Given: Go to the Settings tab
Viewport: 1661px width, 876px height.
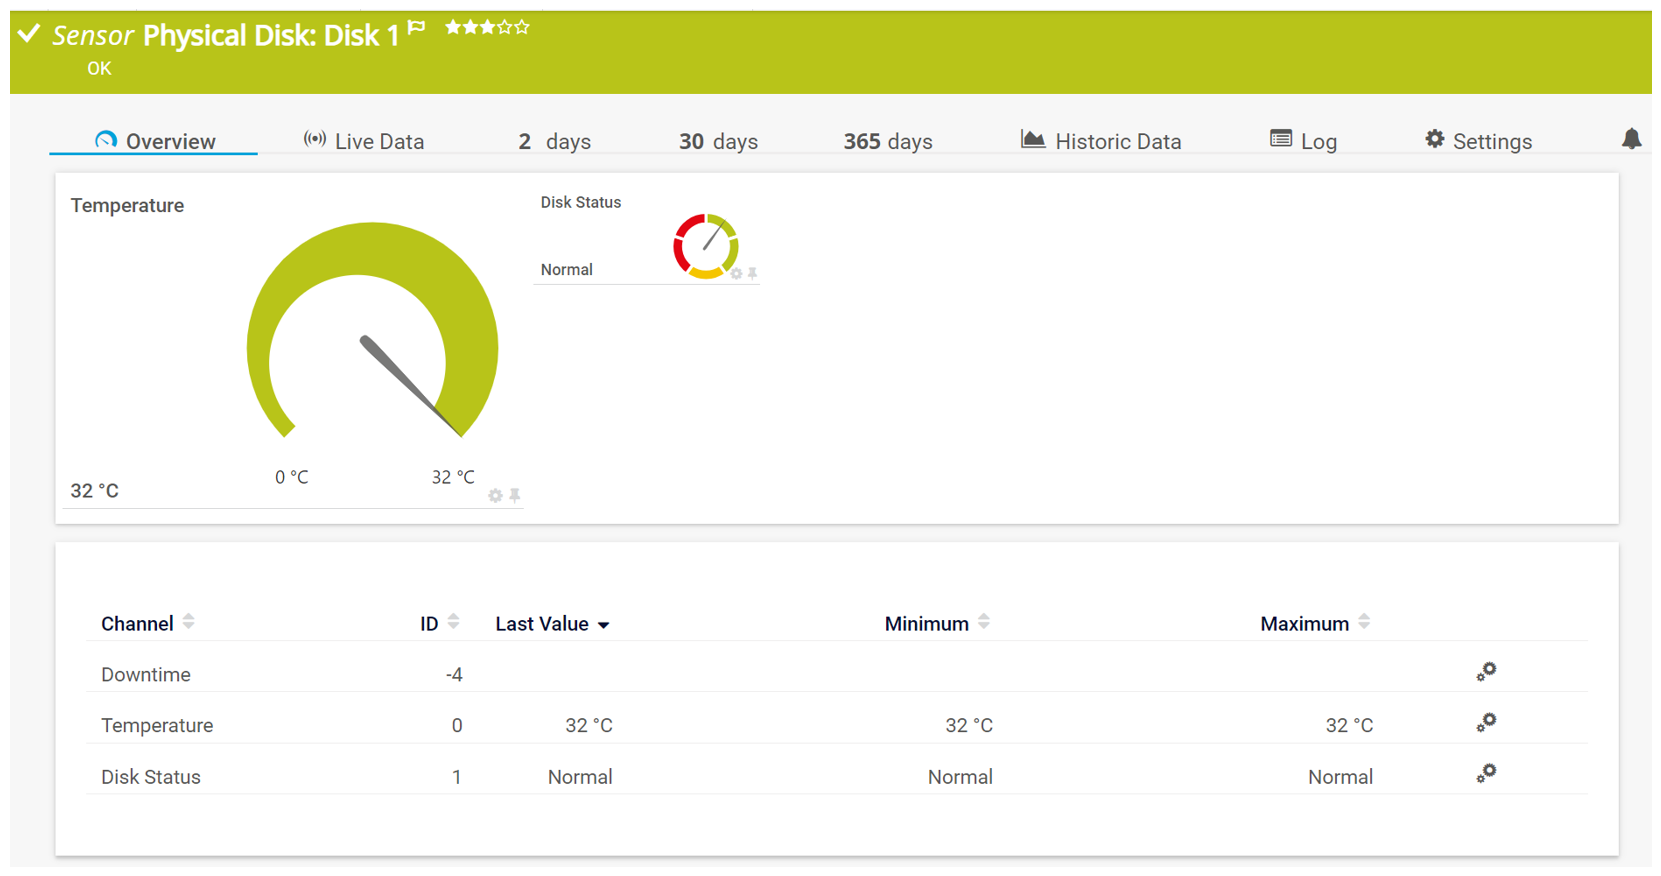Looking at the screenshot, I should (x=1478, y=141).
